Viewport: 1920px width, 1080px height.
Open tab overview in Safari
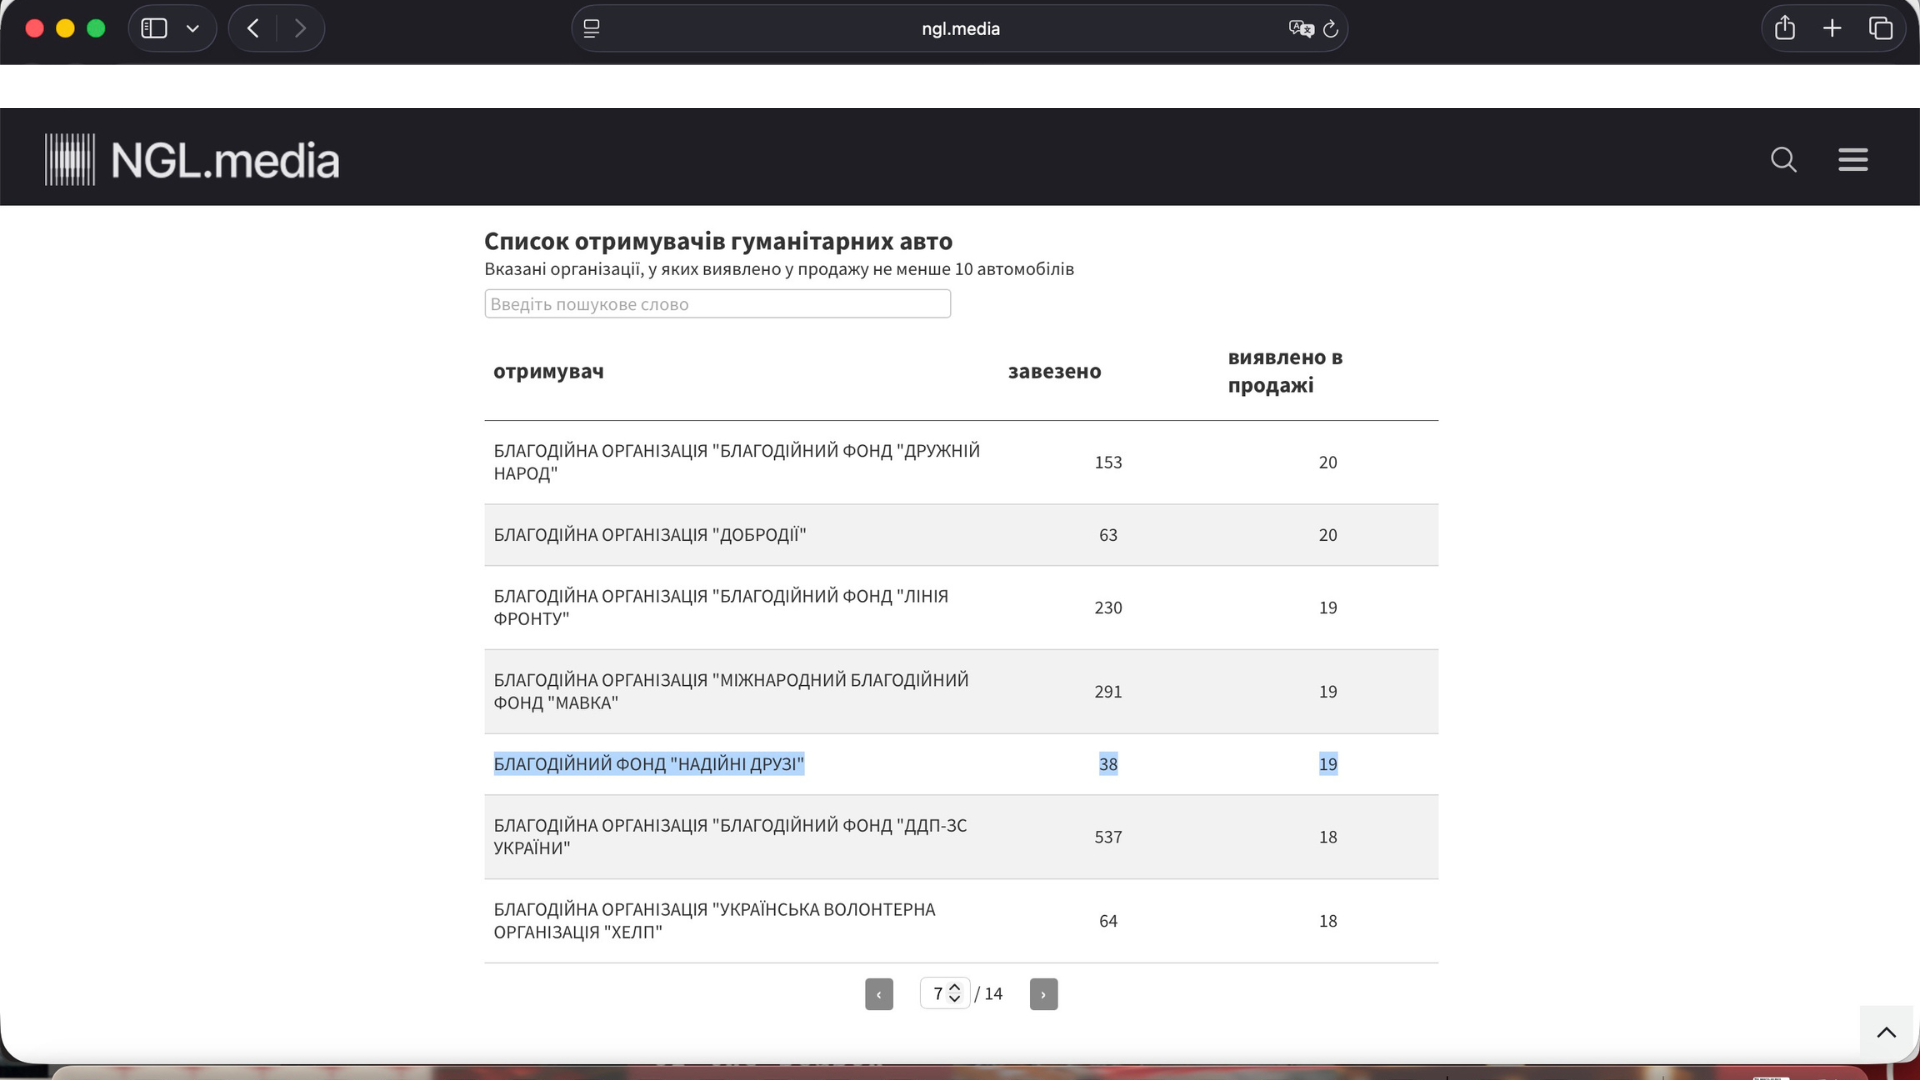coord(1881,28)
